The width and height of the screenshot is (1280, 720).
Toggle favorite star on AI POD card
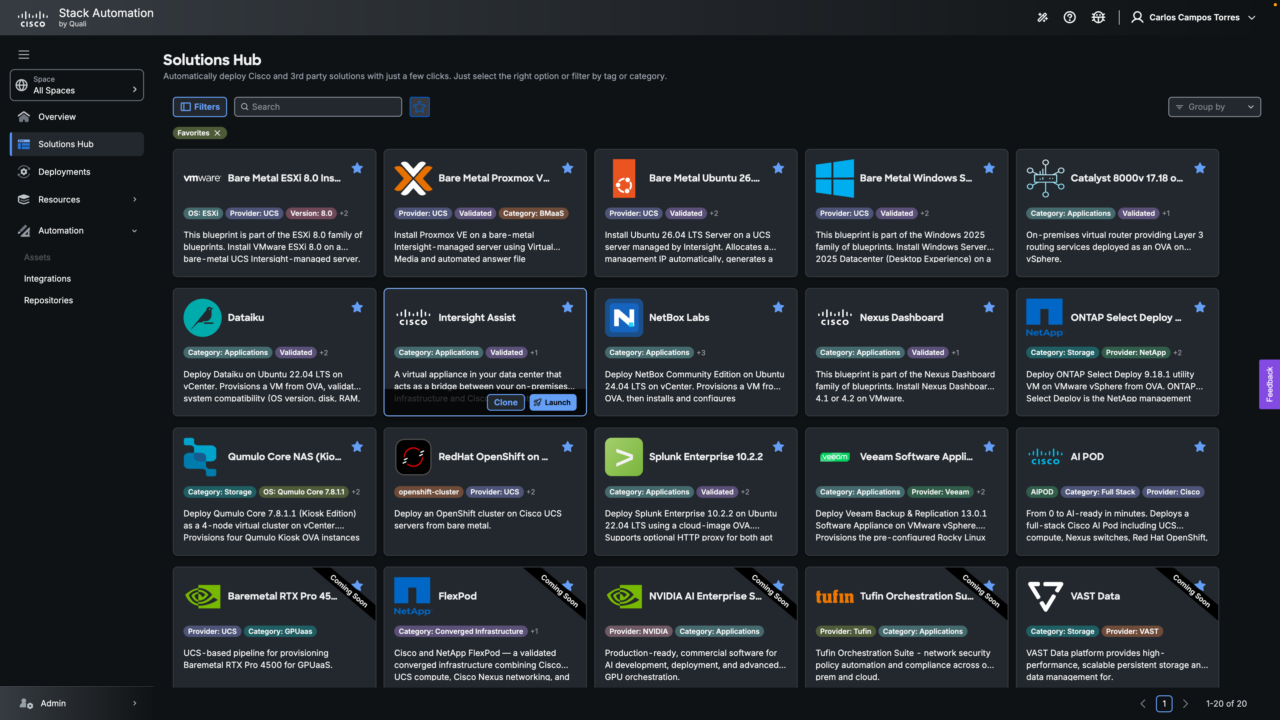click(1200, 447)
